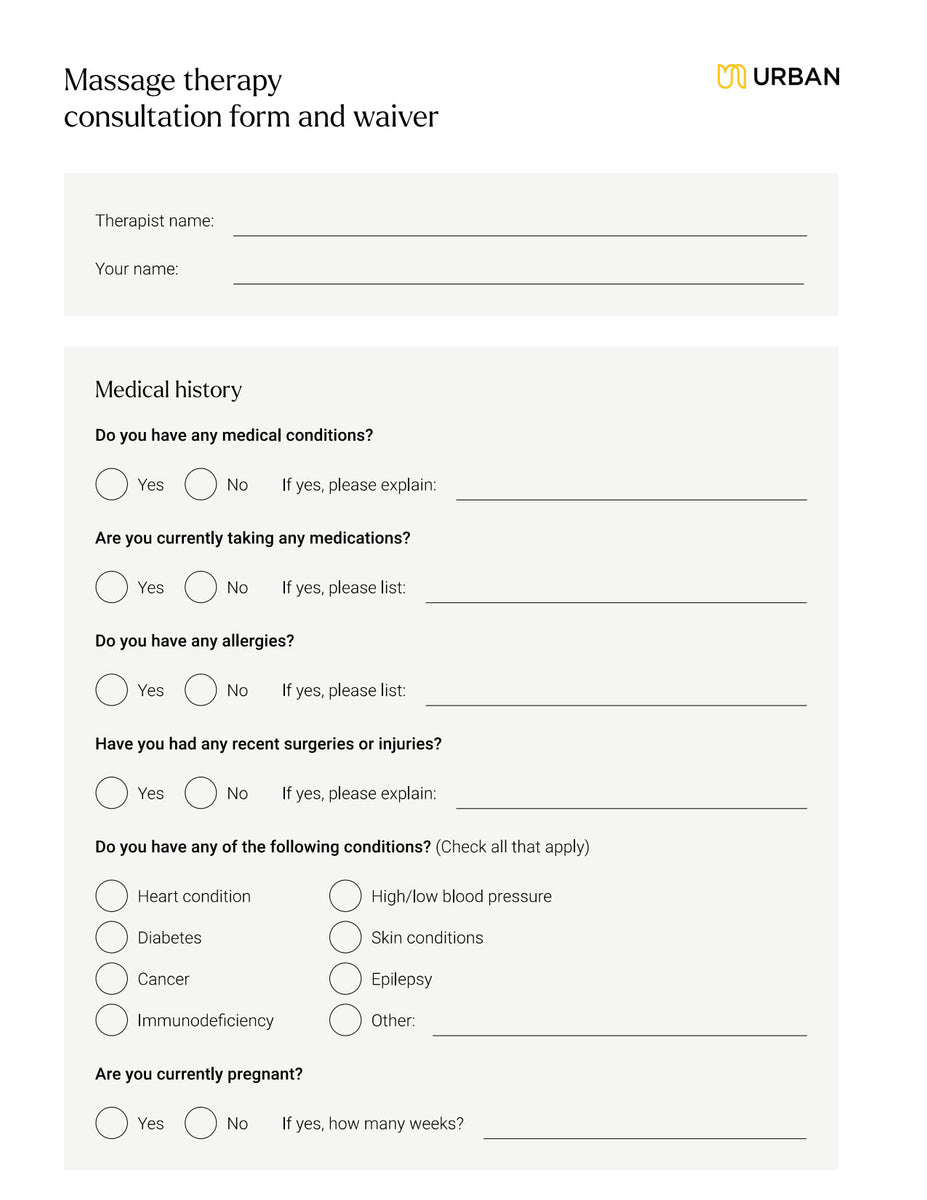Select the Epilepsy checkbox
This screenshot has width=927, height=1200.
pyautogui.click(x=345, y=979)
